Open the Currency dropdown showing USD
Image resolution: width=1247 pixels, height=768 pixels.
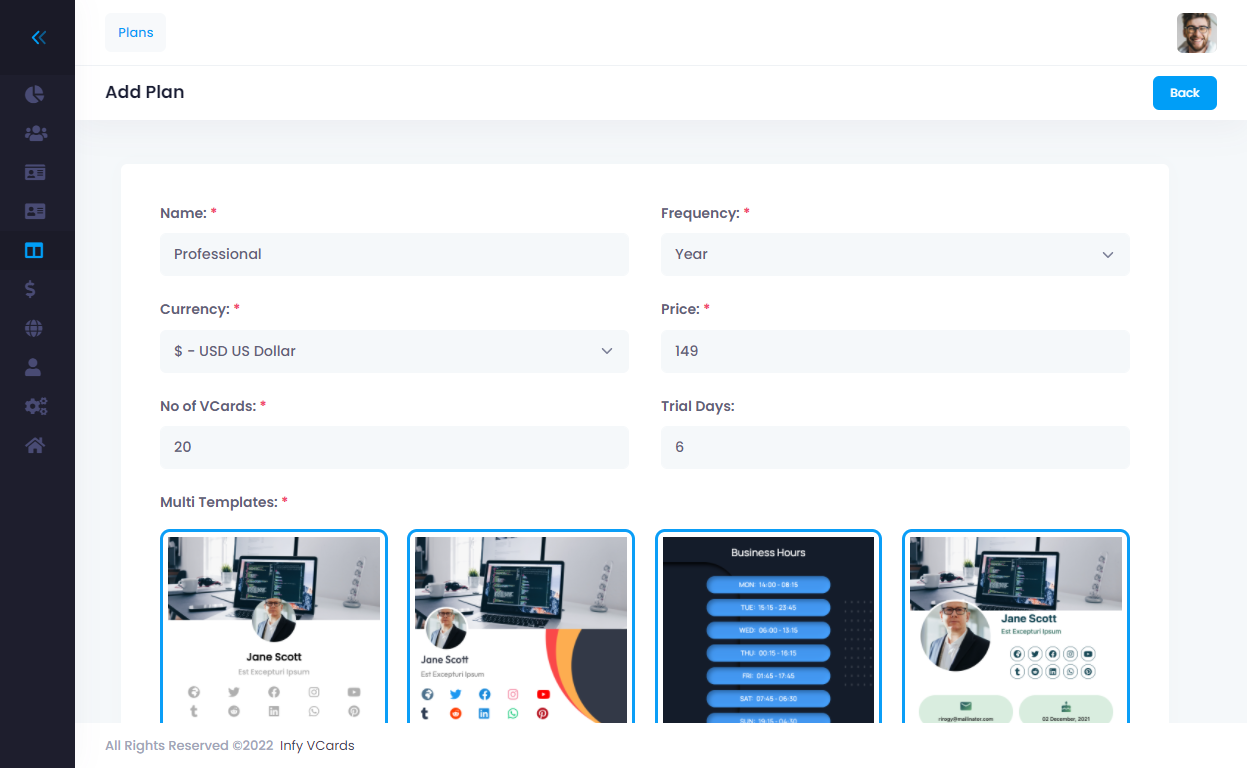coord(394,351)
